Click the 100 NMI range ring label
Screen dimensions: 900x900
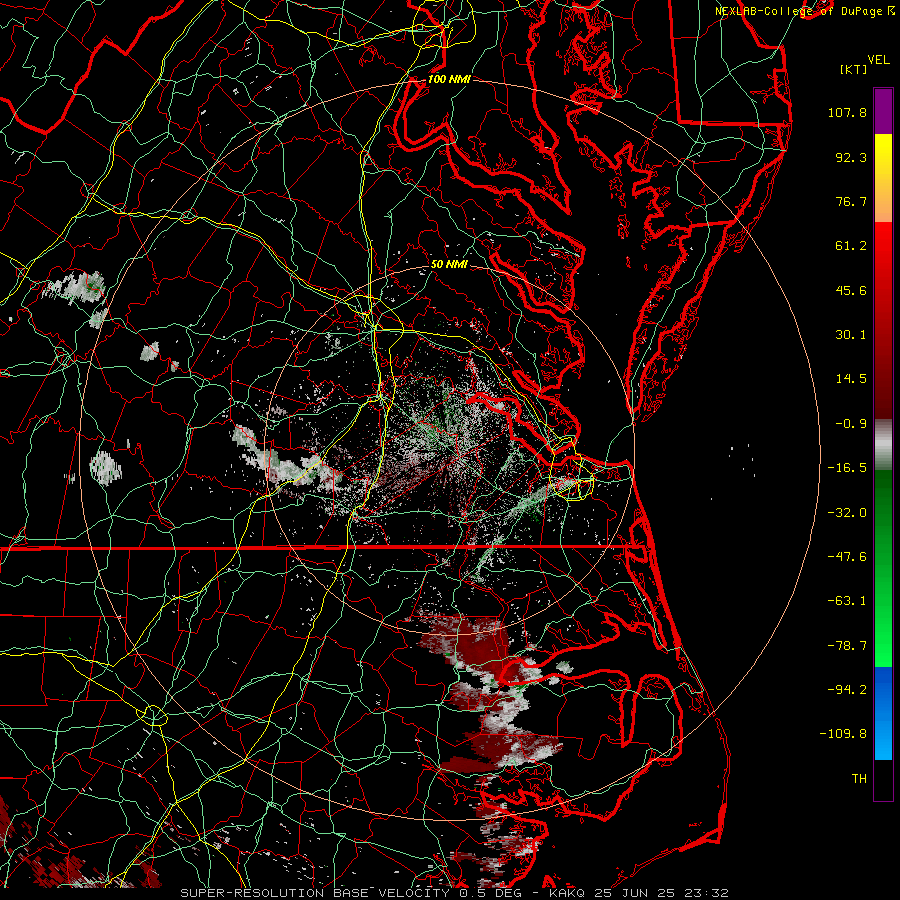[449, 79]
